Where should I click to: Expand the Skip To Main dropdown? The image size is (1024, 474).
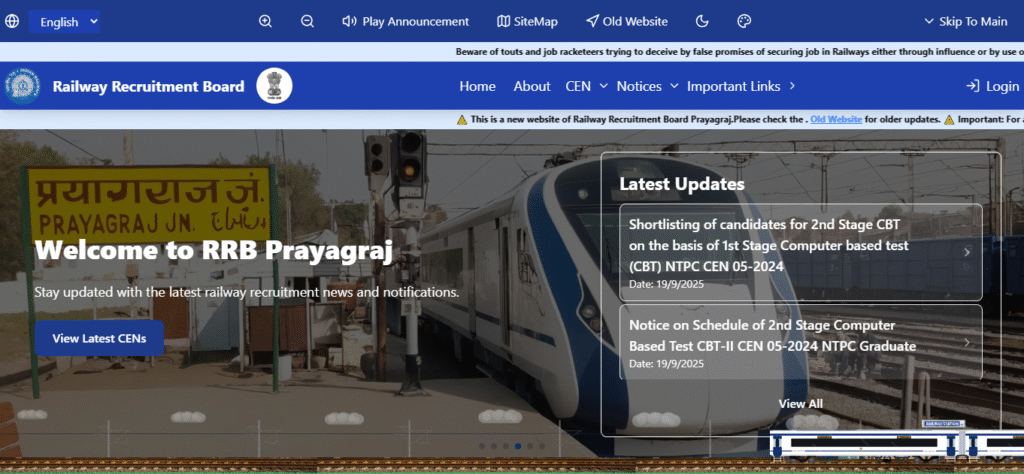[965, 22]
